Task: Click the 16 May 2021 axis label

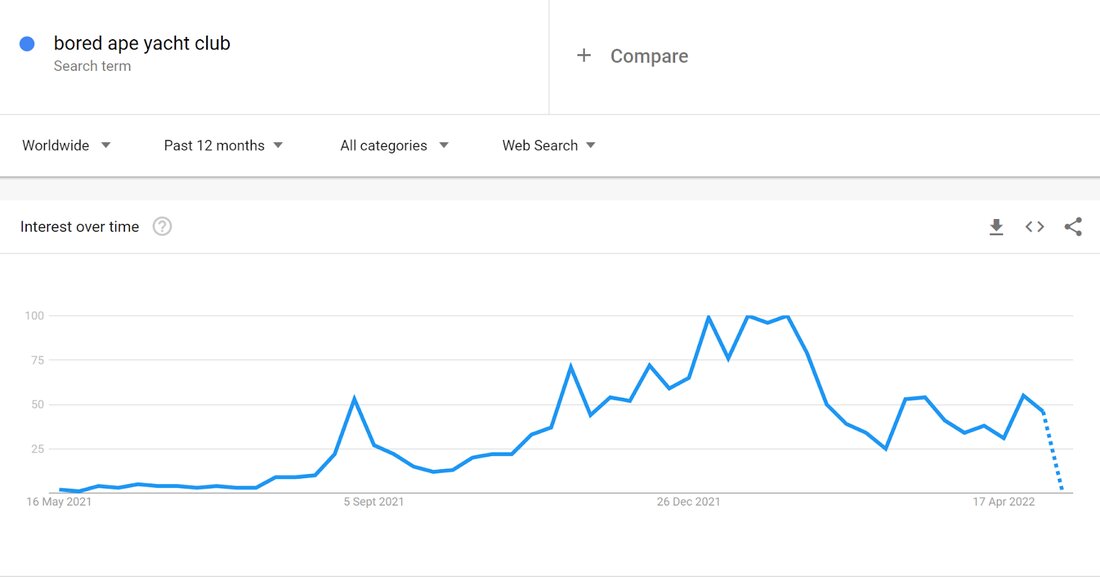Action: pos(59,502)
